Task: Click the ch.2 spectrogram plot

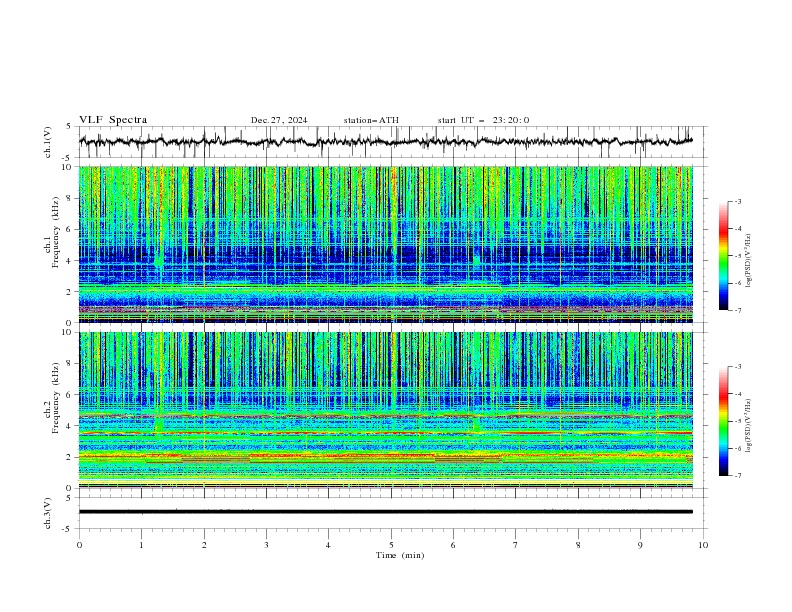Action: click(x=386, y=410)
